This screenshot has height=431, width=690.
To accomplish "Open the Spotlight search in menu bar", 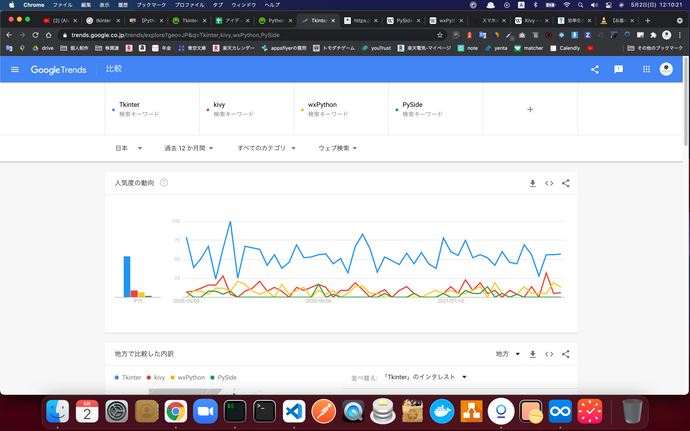I will (580, 5).
